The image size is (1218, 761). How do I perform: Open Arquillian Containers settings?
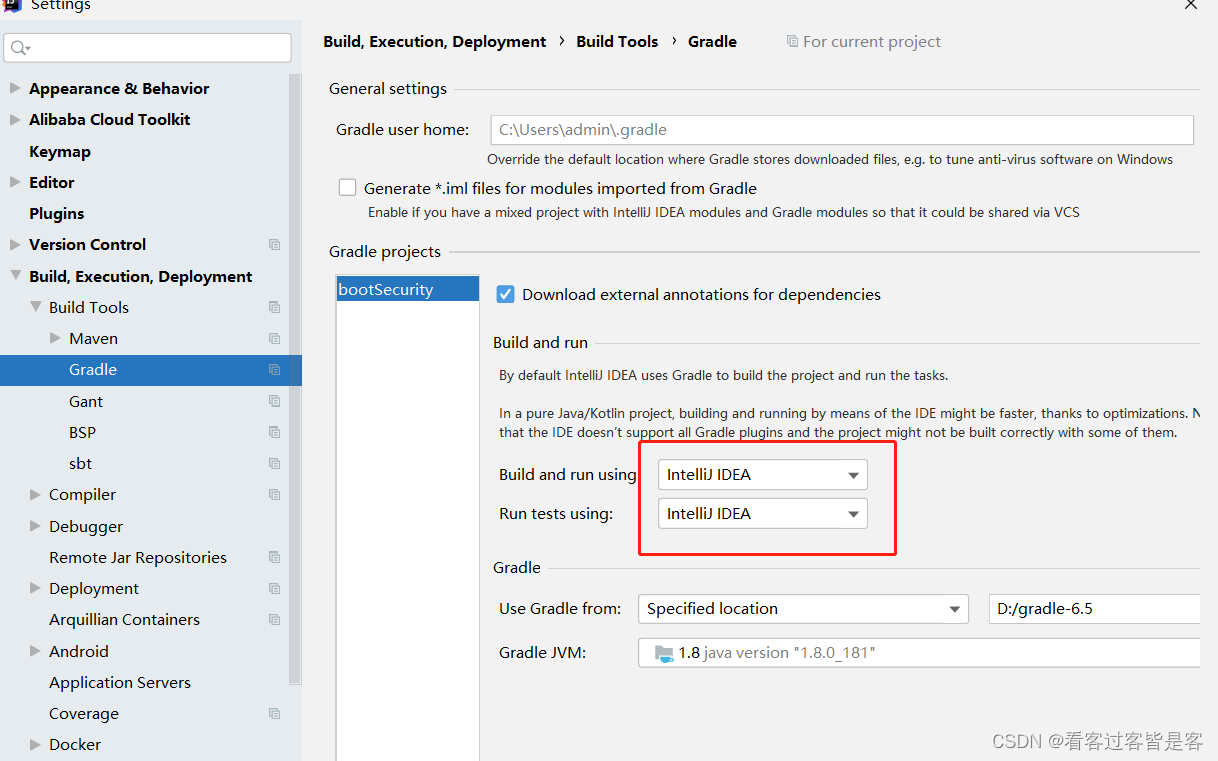pyautogui.click(x=125, y=619)
